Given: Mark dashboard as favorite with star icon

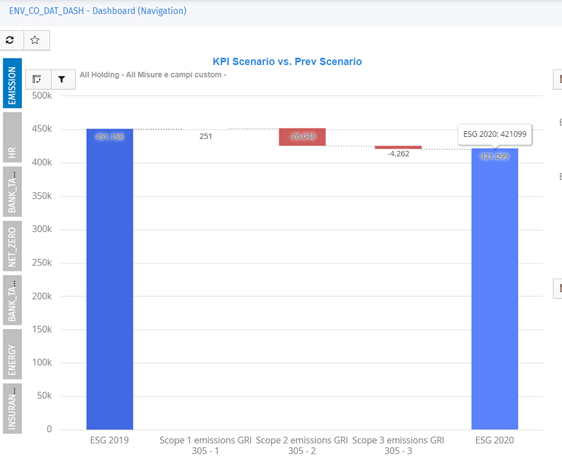Looking at the screenshot, I should (36, 40).
